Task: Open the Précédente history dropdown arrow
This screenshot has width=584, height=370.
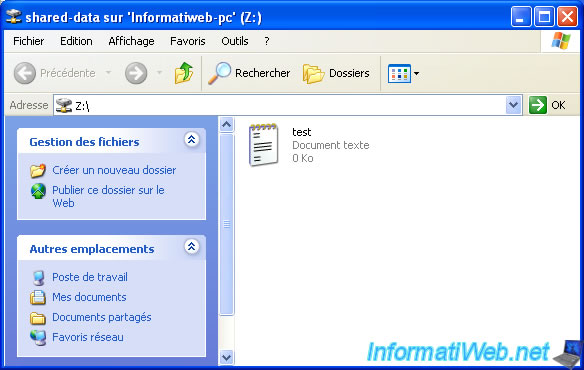Action: 108,73
